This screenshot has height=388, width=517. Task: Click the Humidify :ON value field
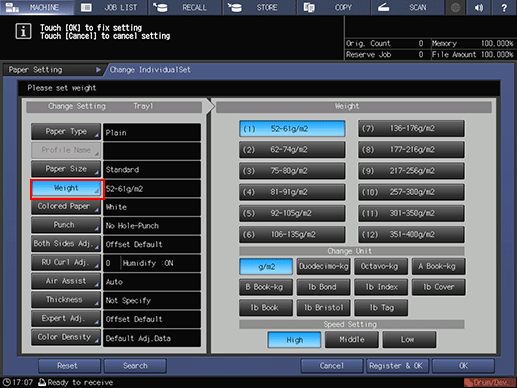tap(161, 263)
